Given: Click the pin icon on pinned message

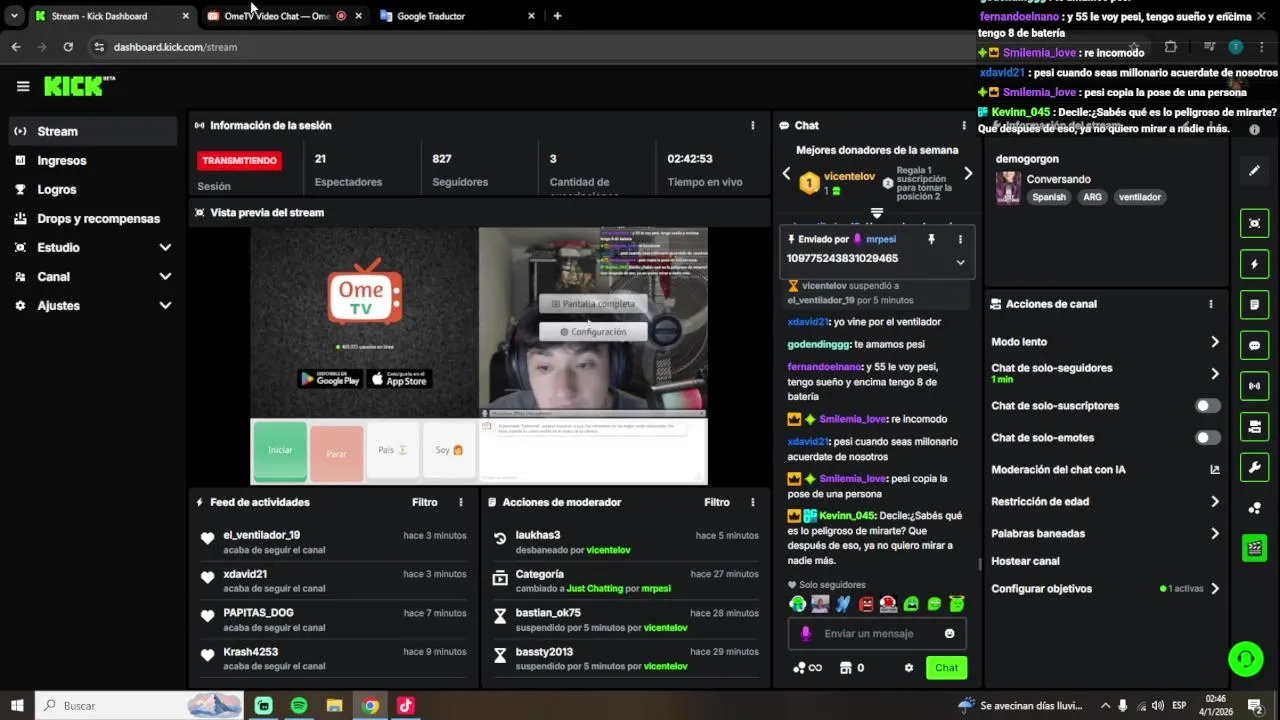Looking at the screenshot, I should pyautogui.click(x=931, y=240).
